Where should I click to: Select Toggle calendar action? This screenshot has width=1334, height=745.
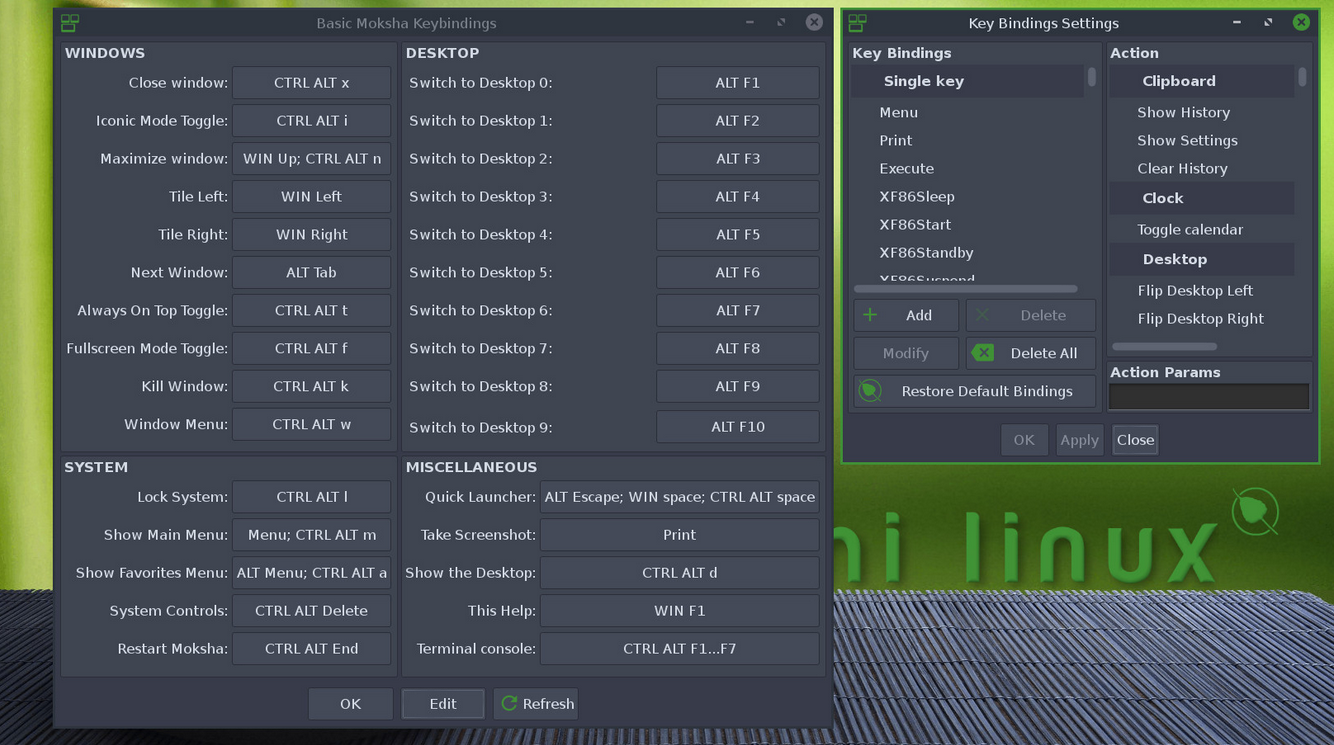click(1202, 230)
